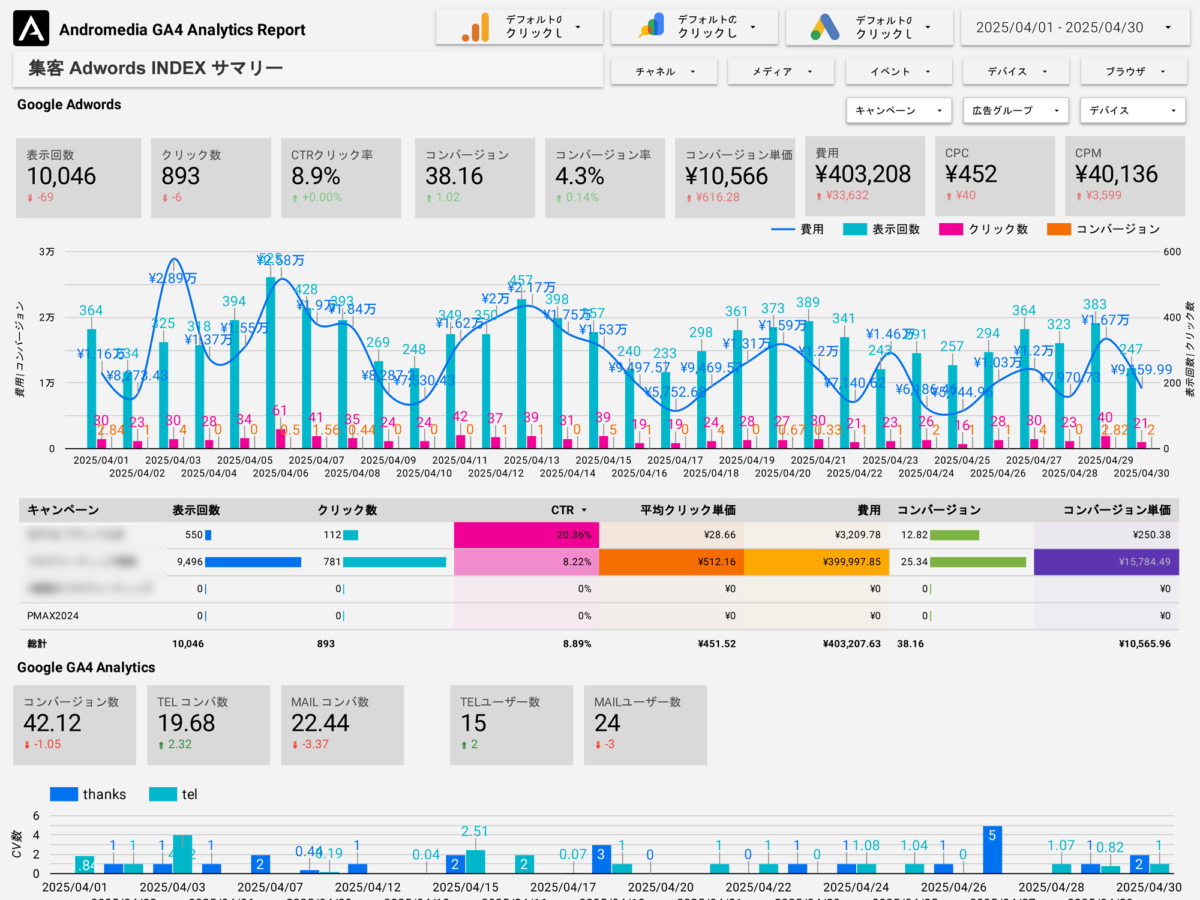Sort table by コンバージョン単価 column header
Screen dimensions: 1200x900
pyautogui.click(x=1117, y=510)
